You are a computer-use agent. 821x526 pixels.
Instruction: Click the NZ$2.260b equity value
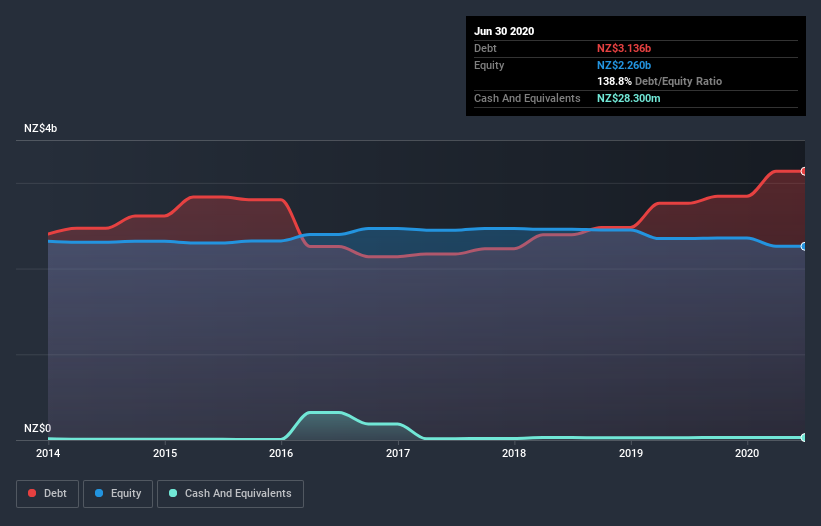[624, 65]
